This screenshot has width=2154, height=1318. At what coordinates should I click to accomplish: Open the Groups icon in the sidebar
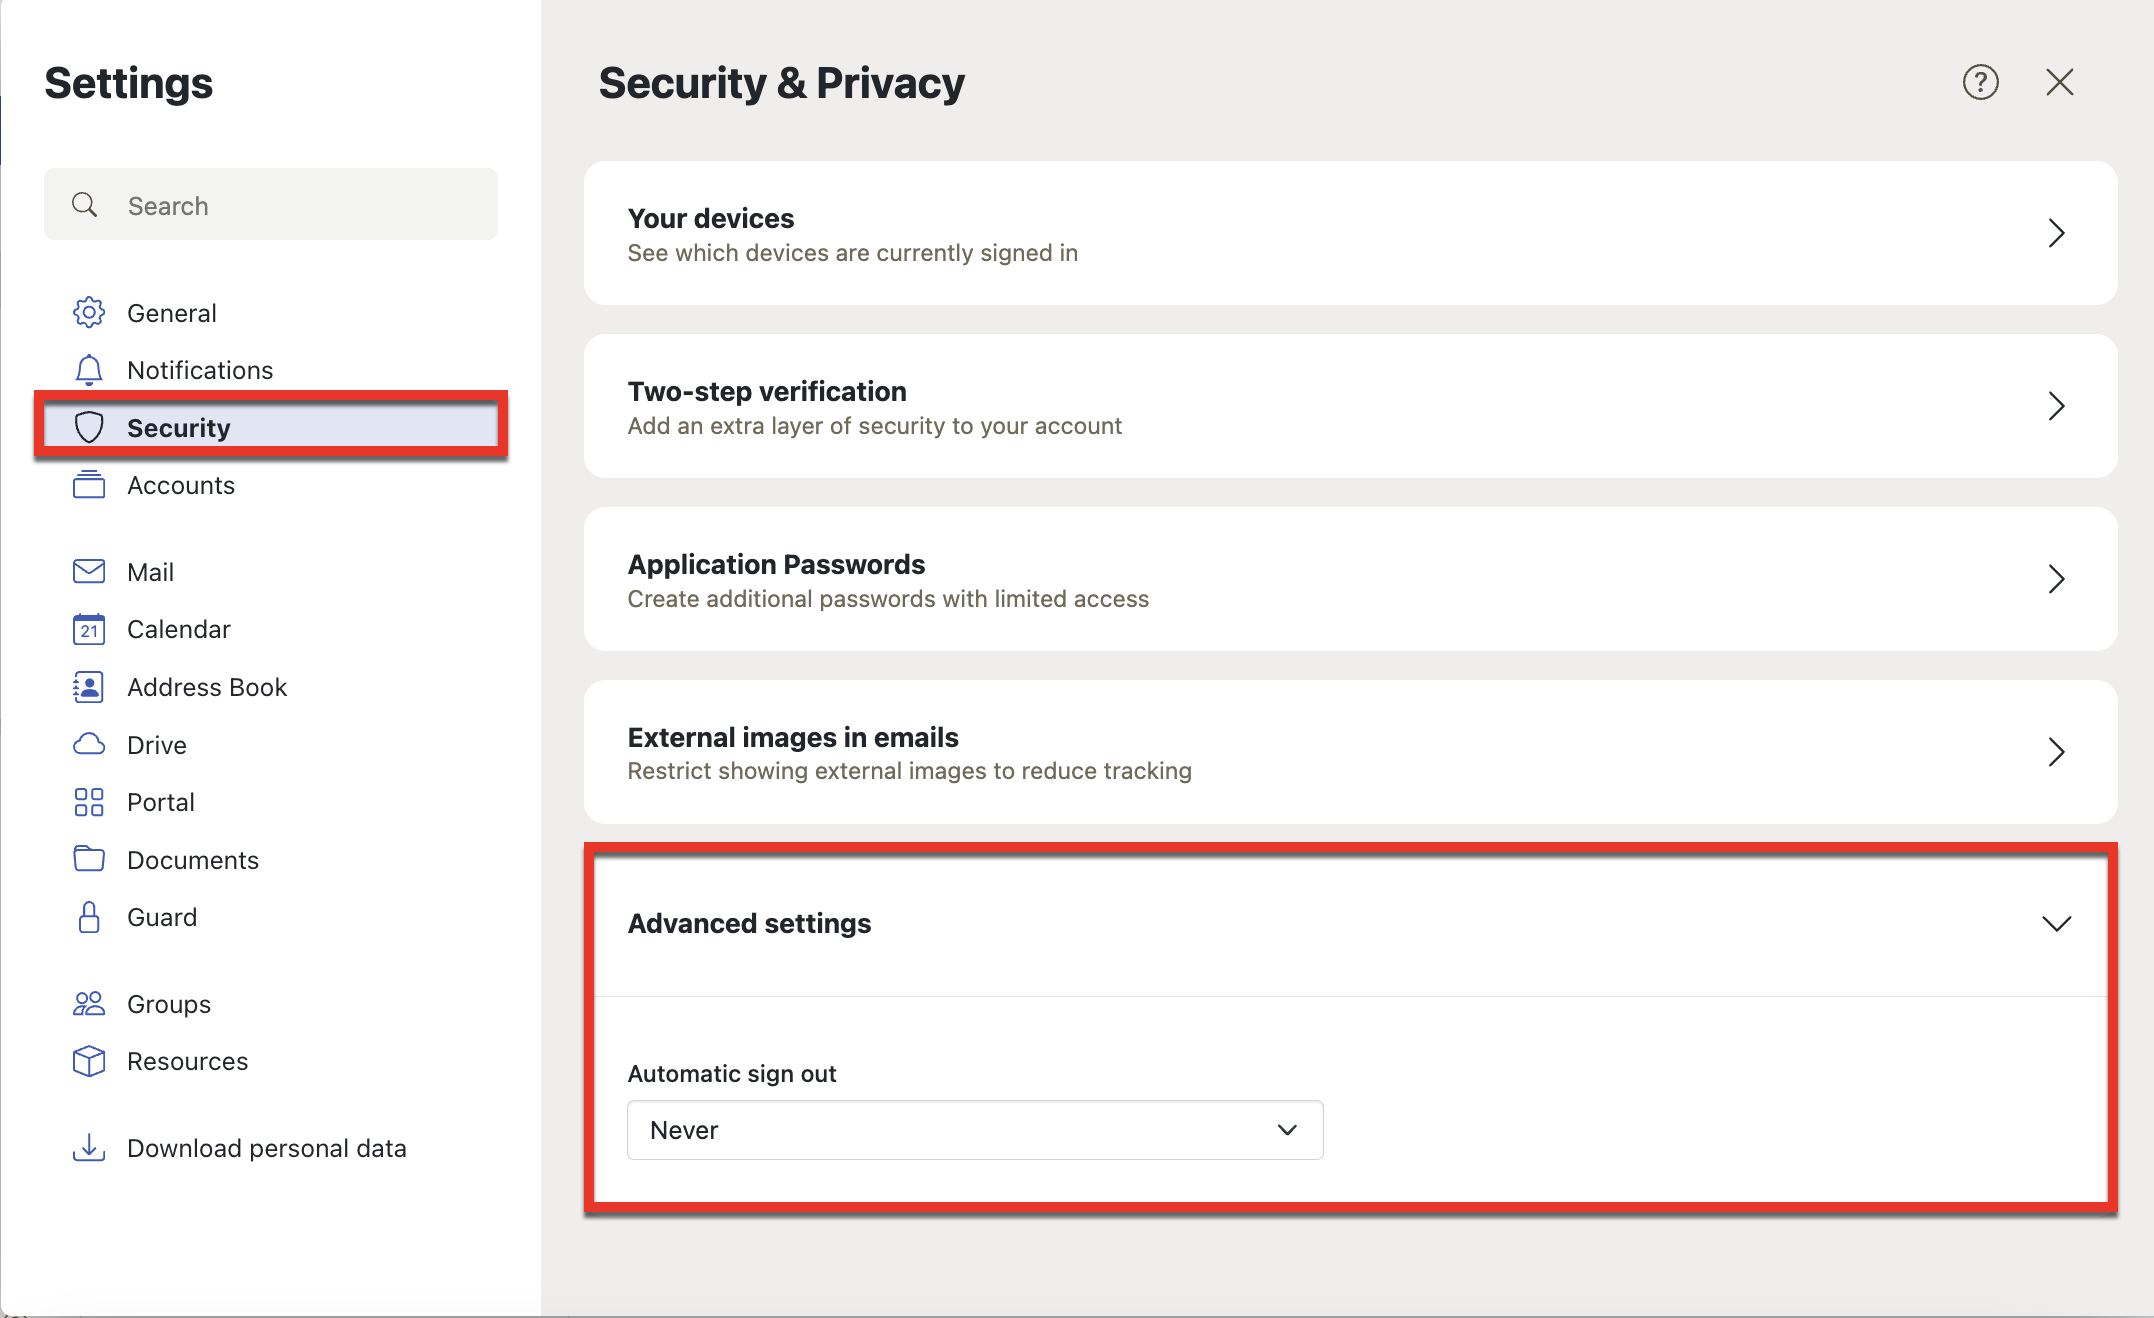click(x=89, y=1003)
